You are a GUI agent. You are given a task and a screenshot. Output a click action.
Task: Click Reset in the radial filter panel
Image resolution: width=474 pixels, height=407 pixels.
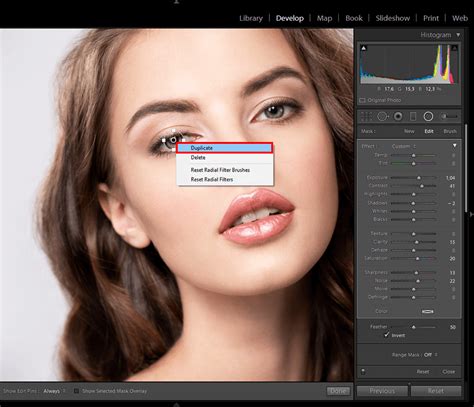(423, 371)
